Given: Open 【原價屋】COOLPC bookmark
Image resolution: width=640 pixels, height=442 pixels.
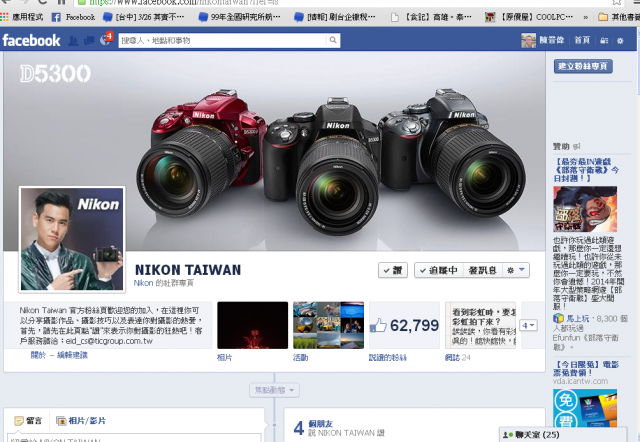Looking at the screenshot, I should click(529, 17).
